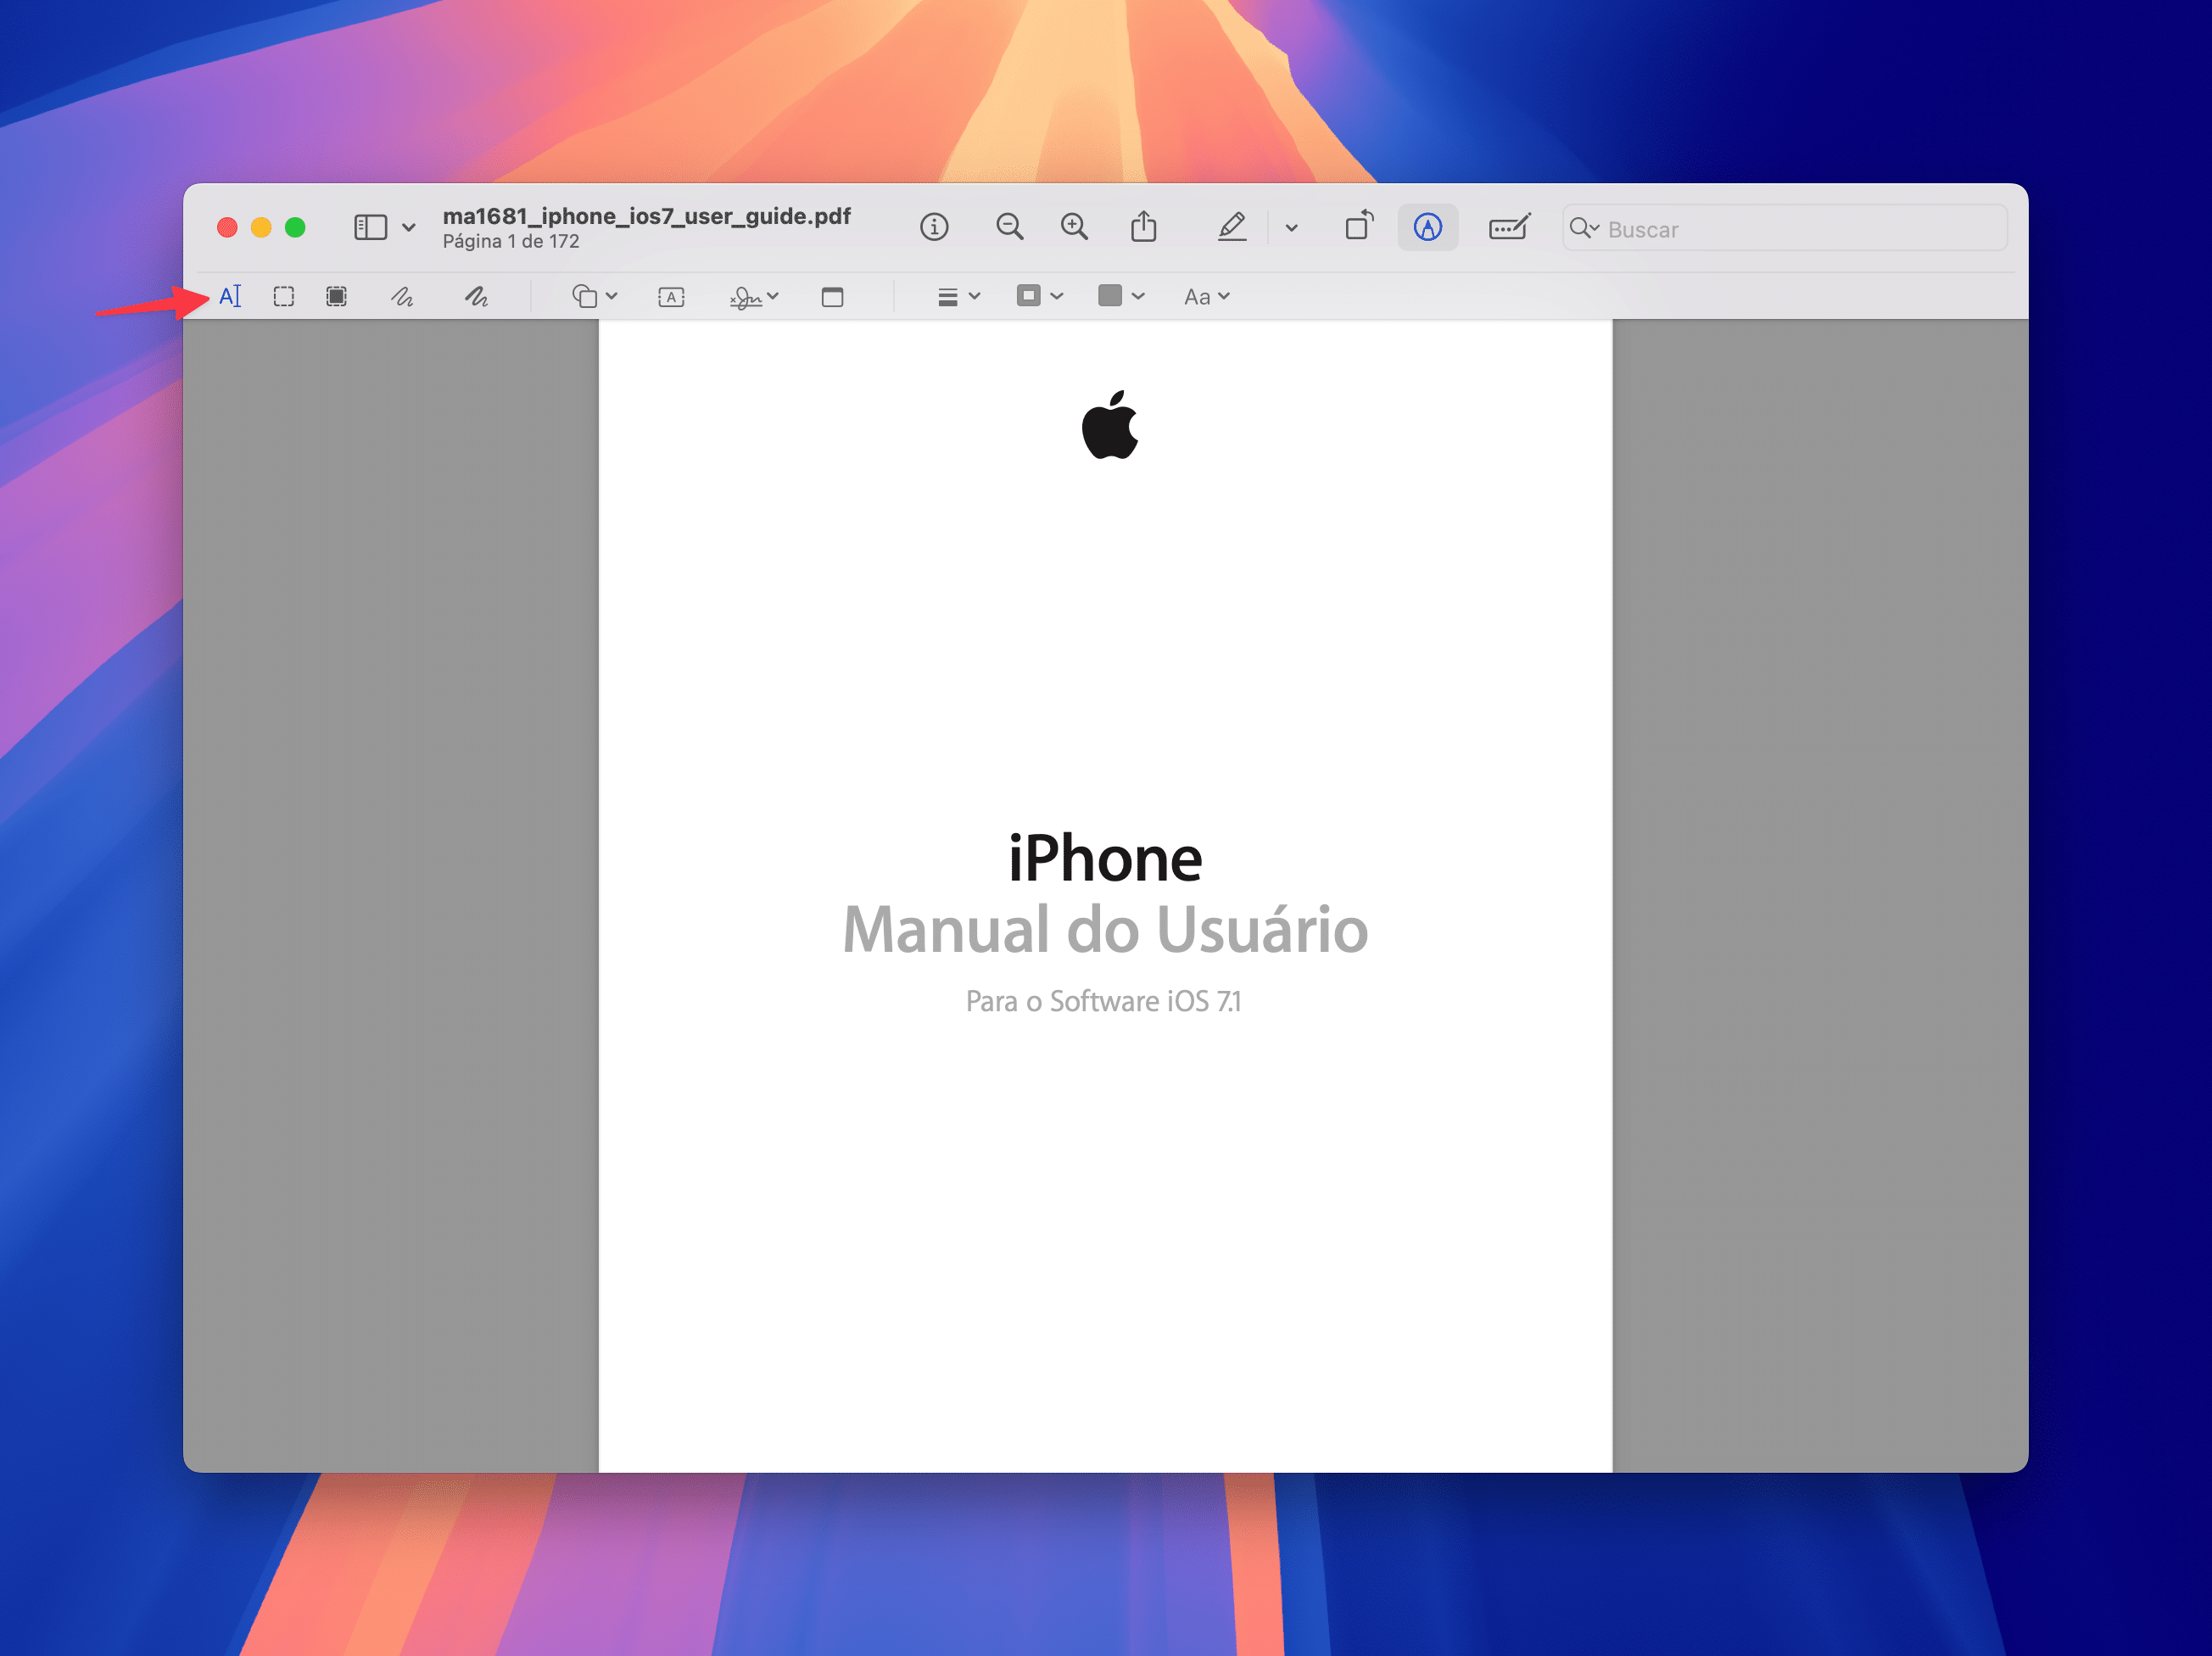The height and width of the screenshot is (1656, 2212).
Task: Open the Border Color menu
Action: [1039, 295]
